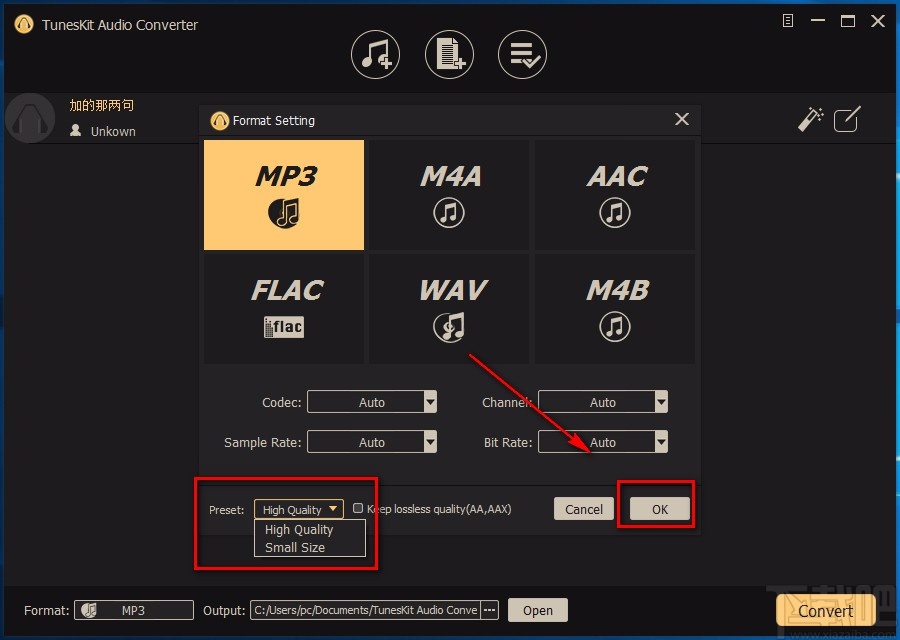Click the Unkown artist label

(113, 131)
